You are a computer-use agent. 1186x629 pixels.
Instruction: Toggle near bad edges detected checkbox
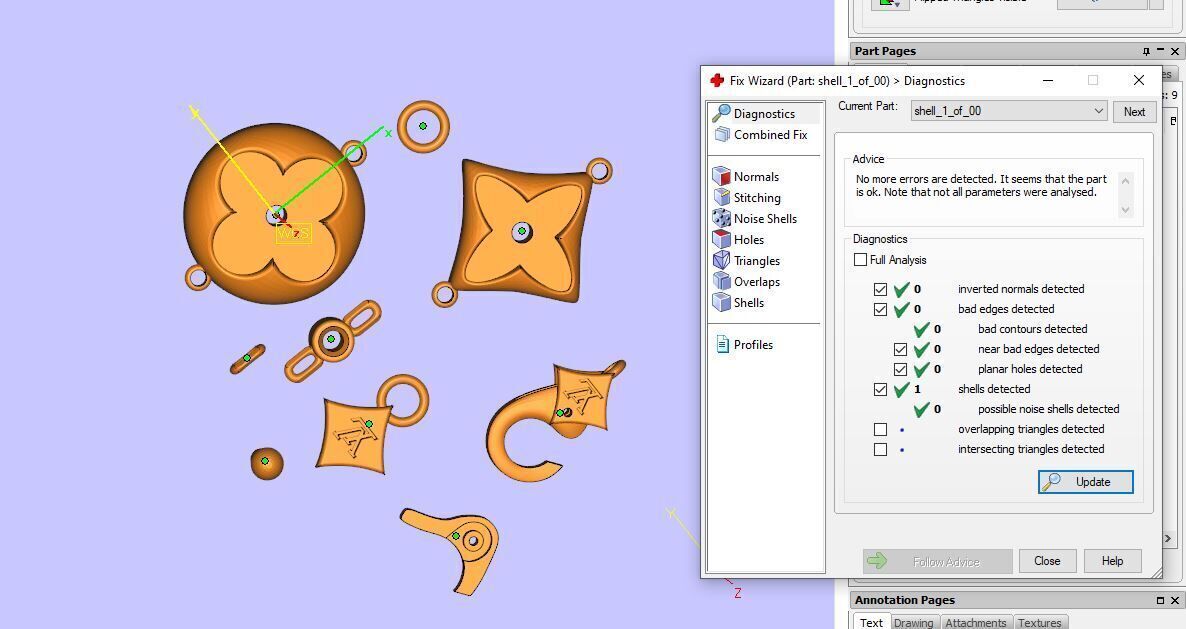900,349
